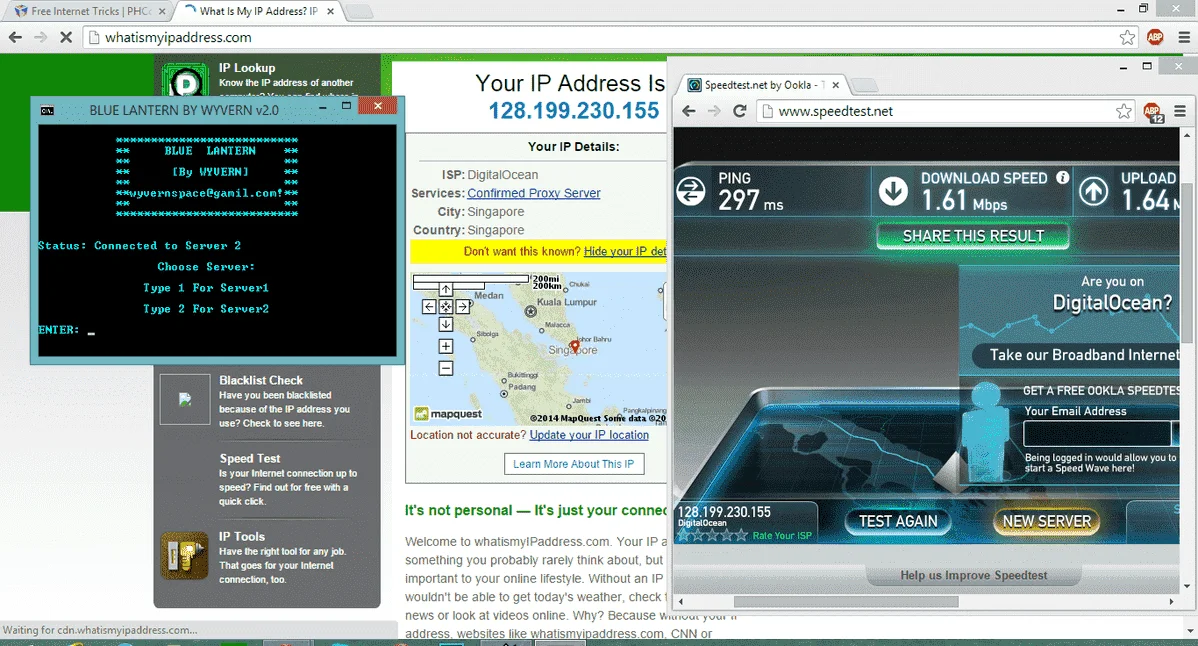The width and height of the screenshot is (1198, 646).
Task: Open the download speed info tooltip
Action: click(x=1062, y=177)
